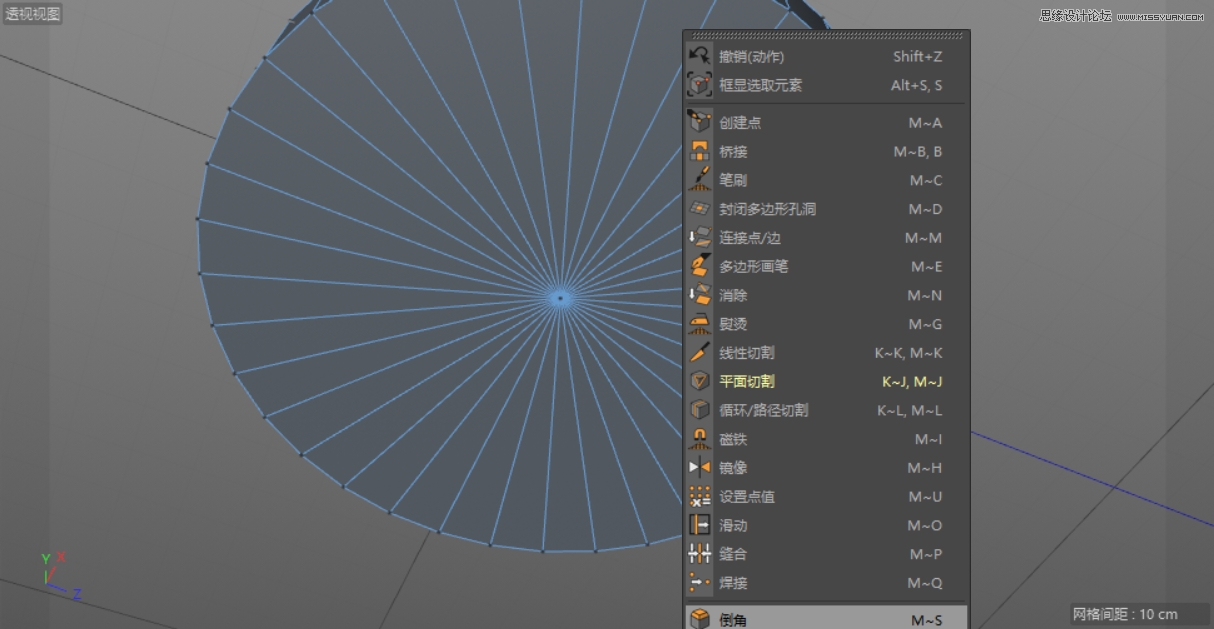Choose 撤销(动作) from the context menu
This screenshot has width=1214, height=629.
[x=760, y=56]
